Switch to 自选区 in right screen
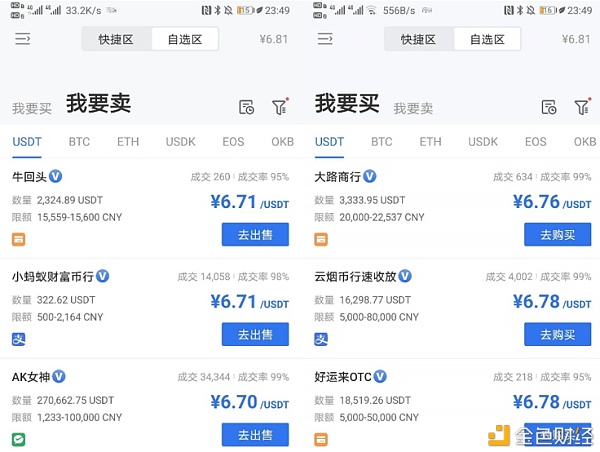Viewport: 600px width, 452px height. [488, 39]
